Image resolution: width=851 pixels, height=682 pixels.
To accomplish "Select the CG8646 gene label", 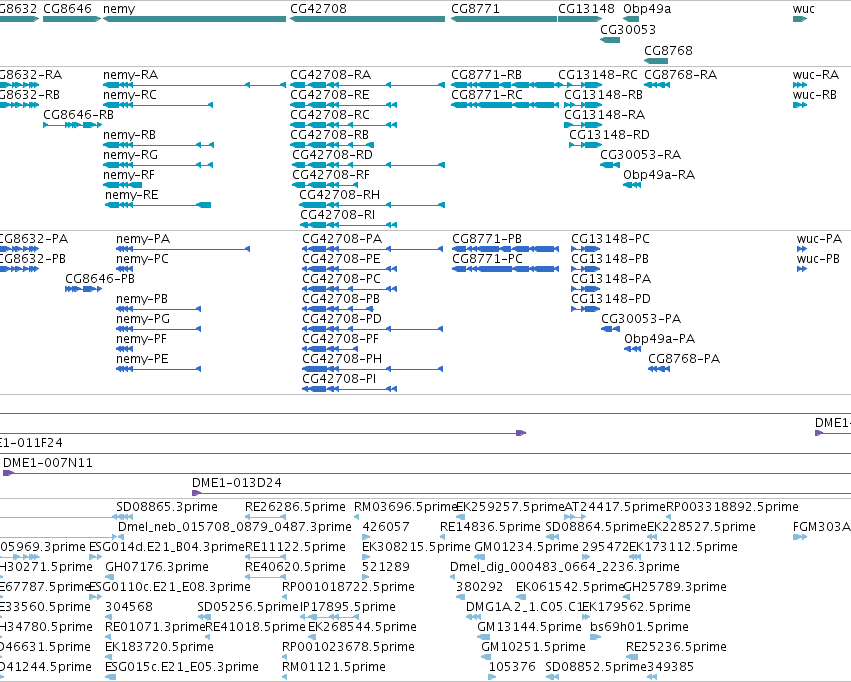I will click(x=67, y=9).
